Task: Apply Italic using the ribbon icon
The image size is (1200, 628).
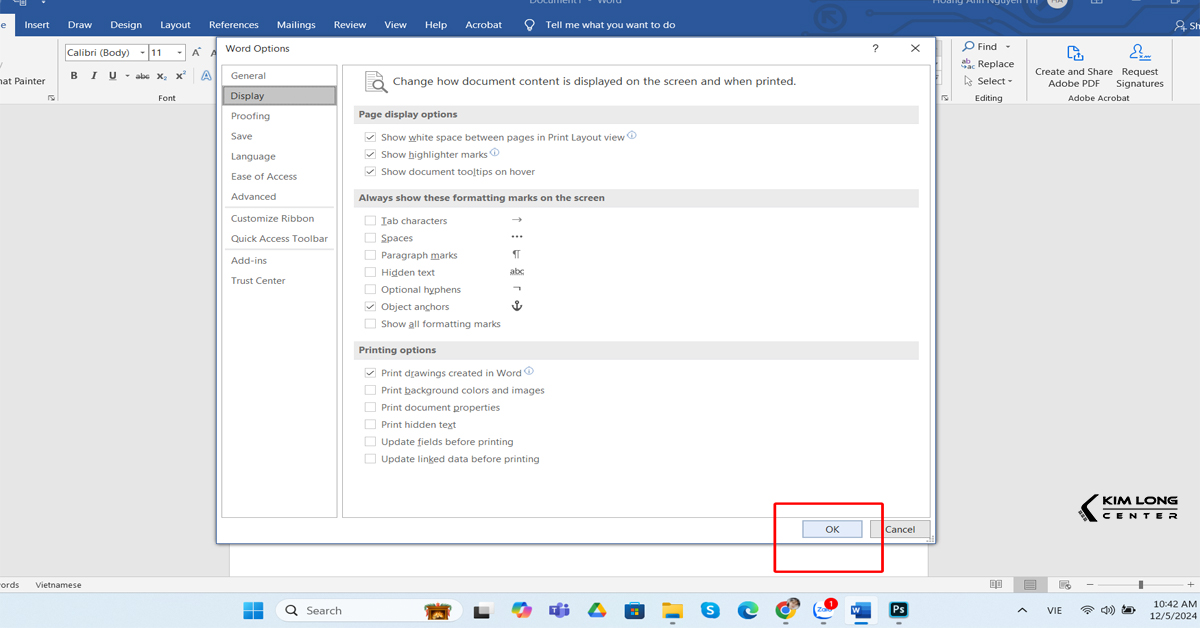Action: (93, 76)
